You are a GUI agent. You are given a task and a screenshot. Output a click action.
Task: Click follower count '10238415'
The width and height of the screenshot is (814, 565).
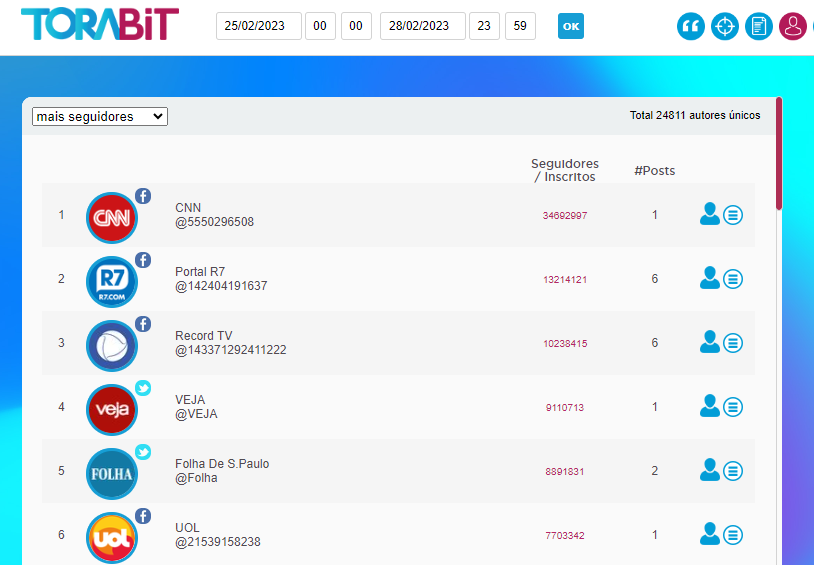point(565,344)
